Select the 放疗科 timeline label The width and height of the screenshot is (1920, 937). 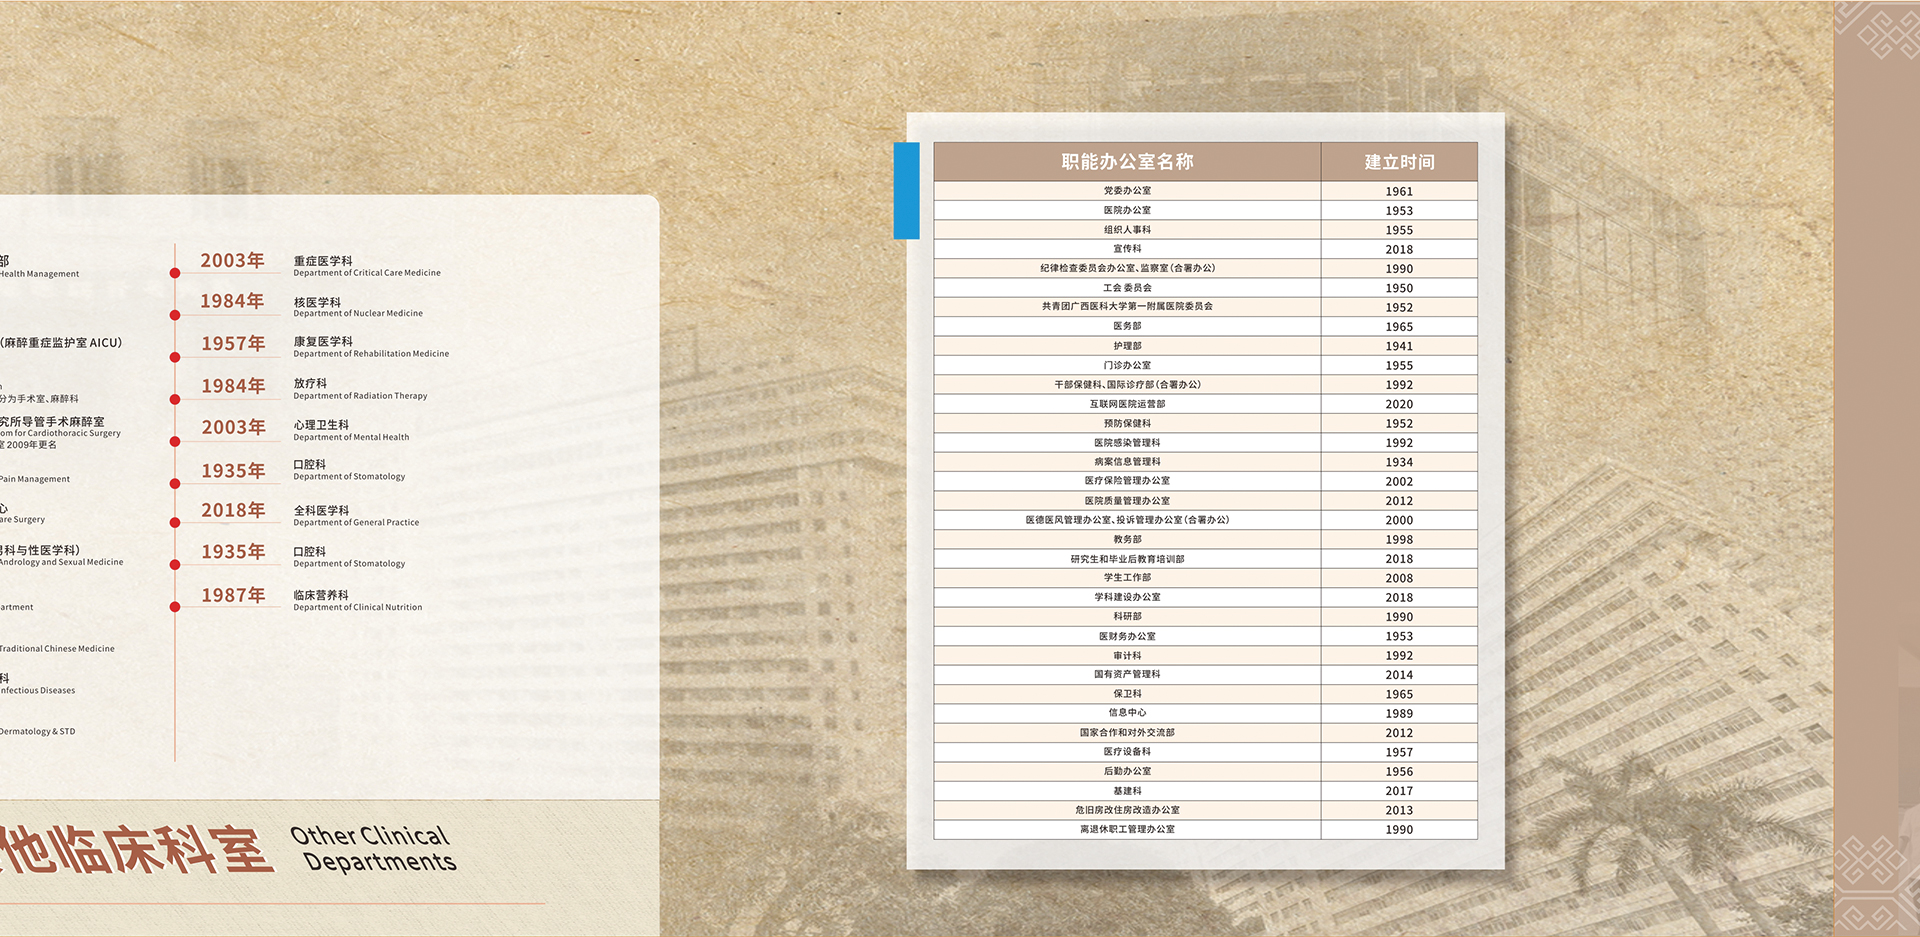tap(310, 384)
